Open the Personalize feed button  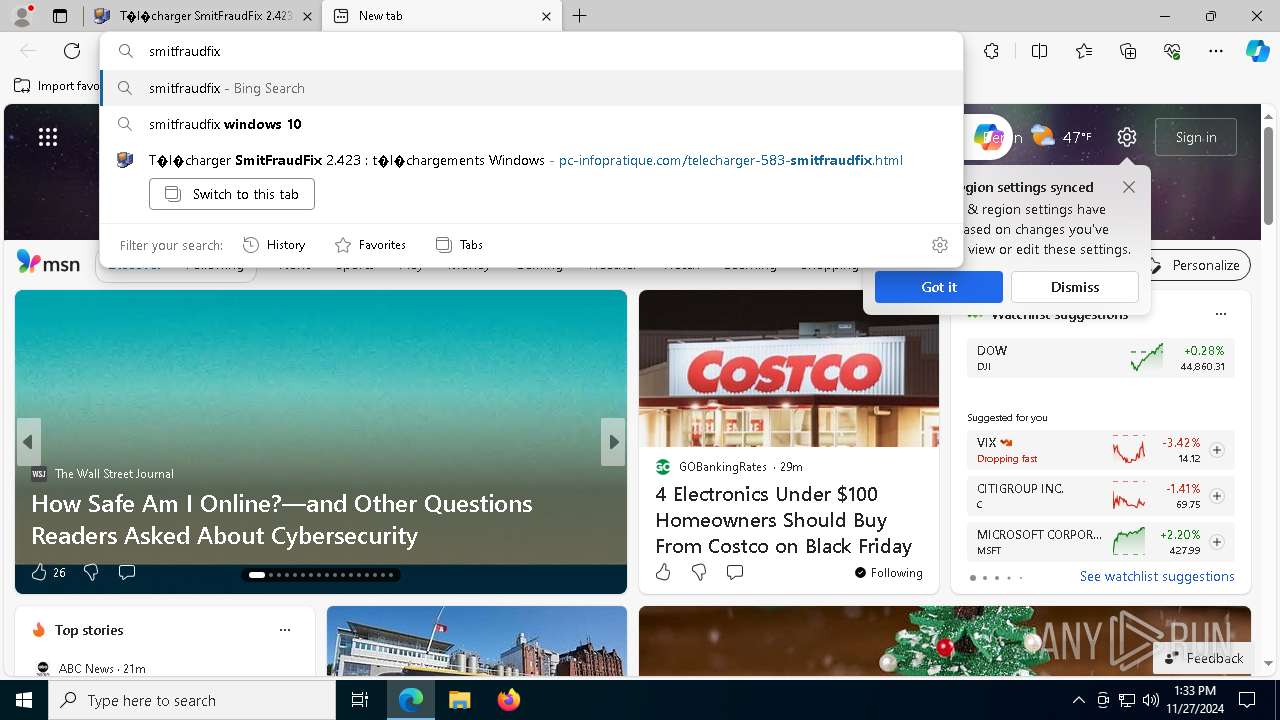pyautogui.click(x=1196, y=265)
